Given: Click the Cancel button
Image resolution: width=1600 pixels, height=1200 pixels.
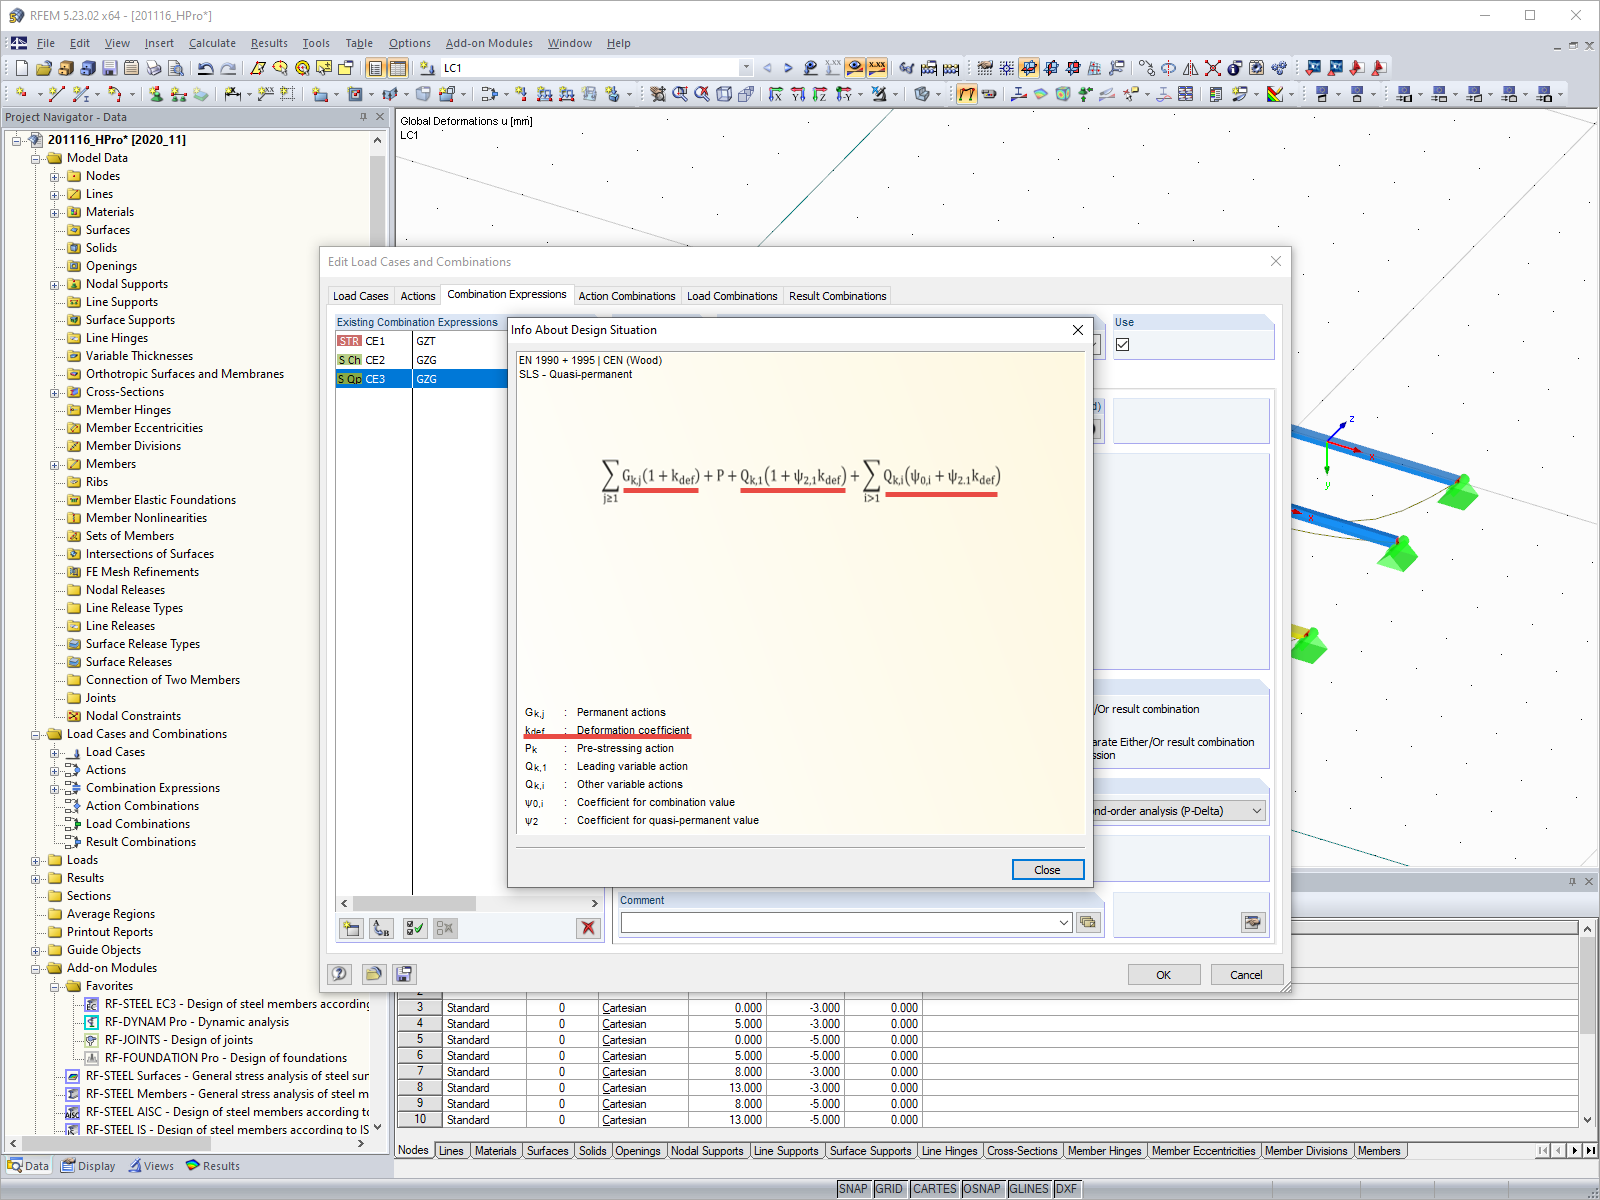Looking at the screenshot, I should click(x=1246, y=975).
